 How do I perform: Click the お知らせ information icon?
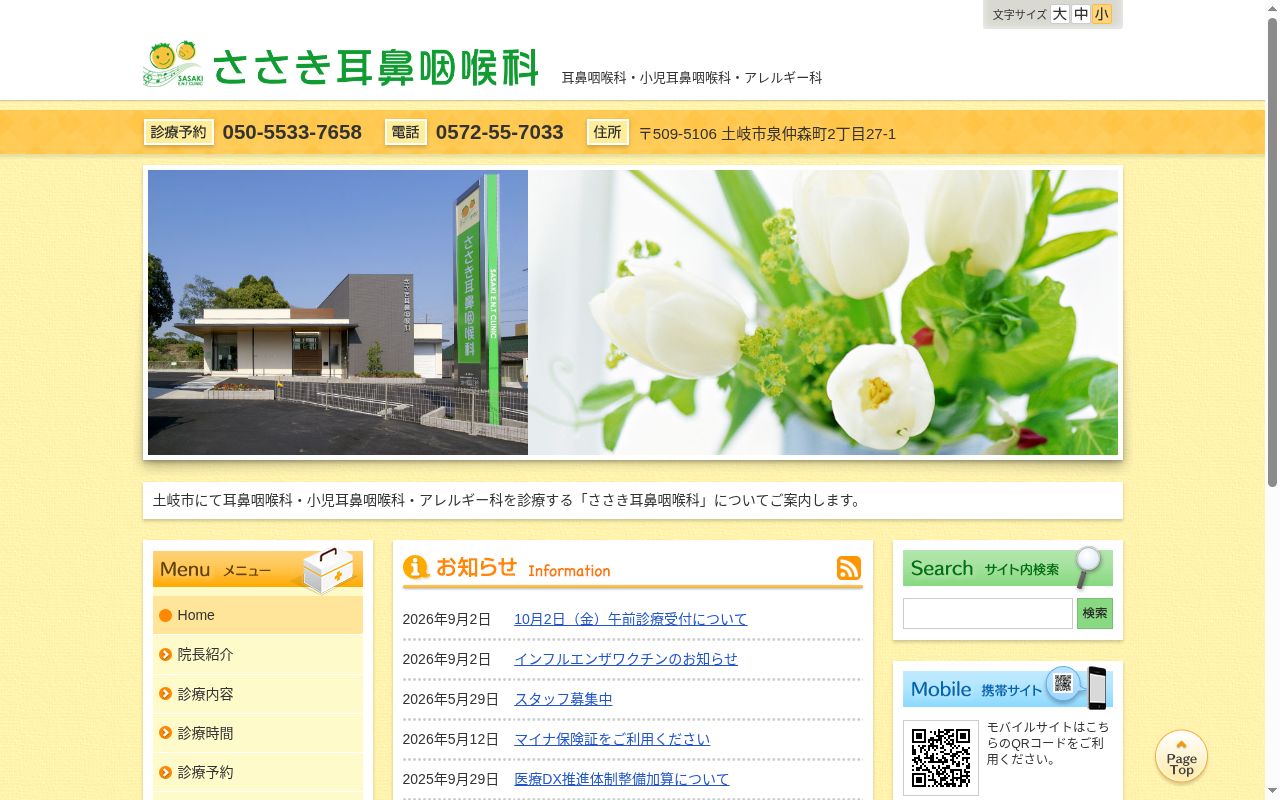(x=416, y=567)
